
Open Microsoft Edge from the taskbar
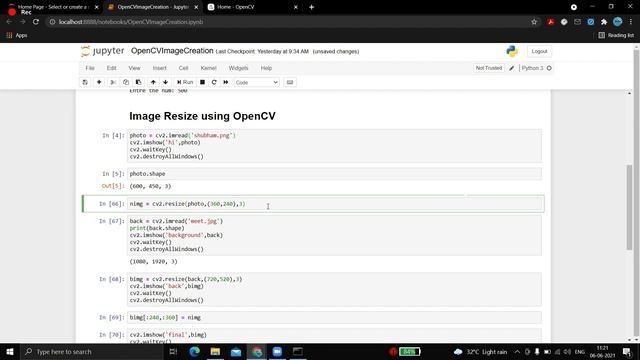194,351
